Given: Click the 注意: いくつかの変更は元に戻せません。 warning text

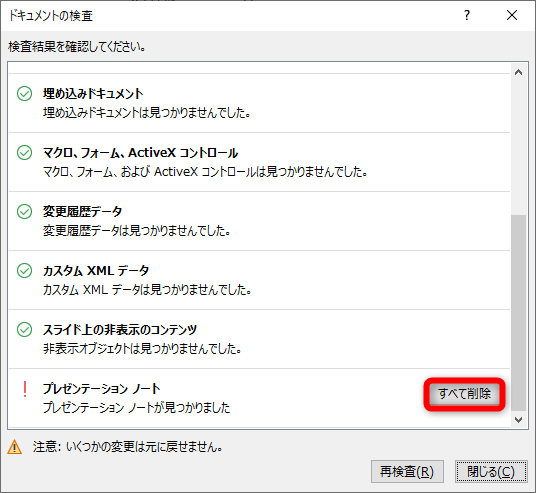Looking at the screenshot, I should tap(128, 447).
